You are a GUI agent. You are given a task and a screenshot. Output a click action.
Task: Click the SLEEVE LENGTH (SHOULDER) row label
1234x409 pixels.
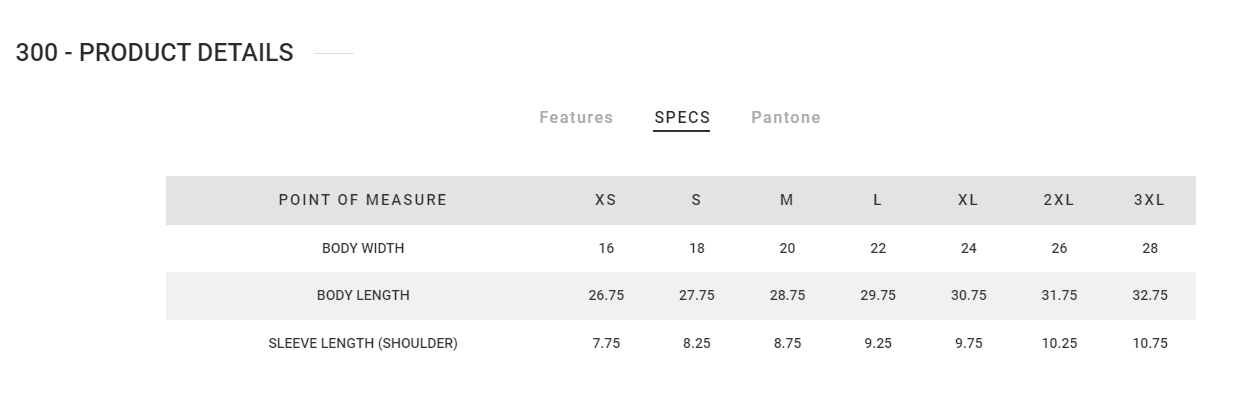tap(363, 343)
